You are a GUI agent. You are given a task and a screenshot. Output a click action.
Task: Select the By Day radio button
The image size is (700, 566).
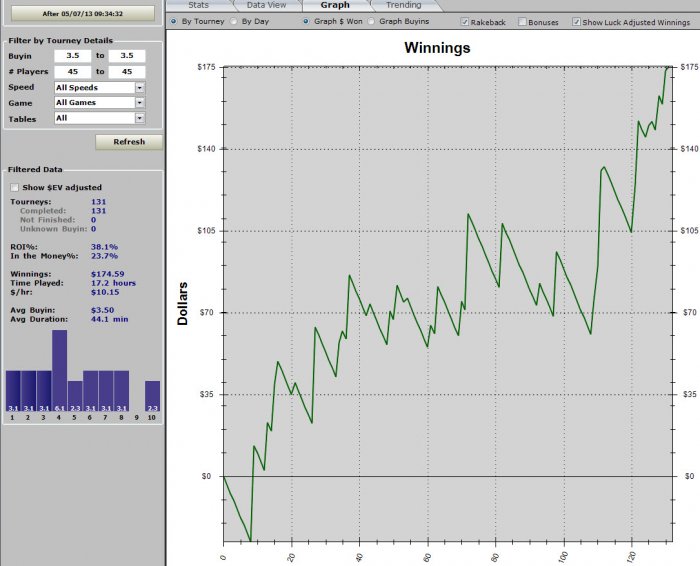234,21
